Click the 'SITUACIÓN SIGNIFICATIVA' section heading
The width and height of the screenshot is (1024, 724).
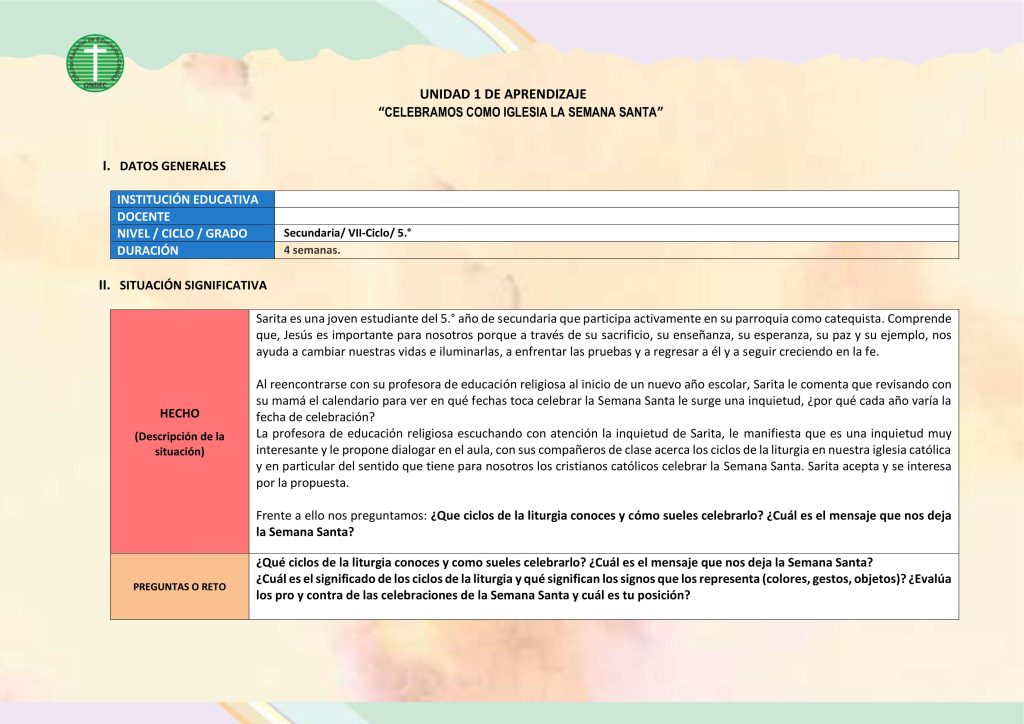tap(193, 285)
